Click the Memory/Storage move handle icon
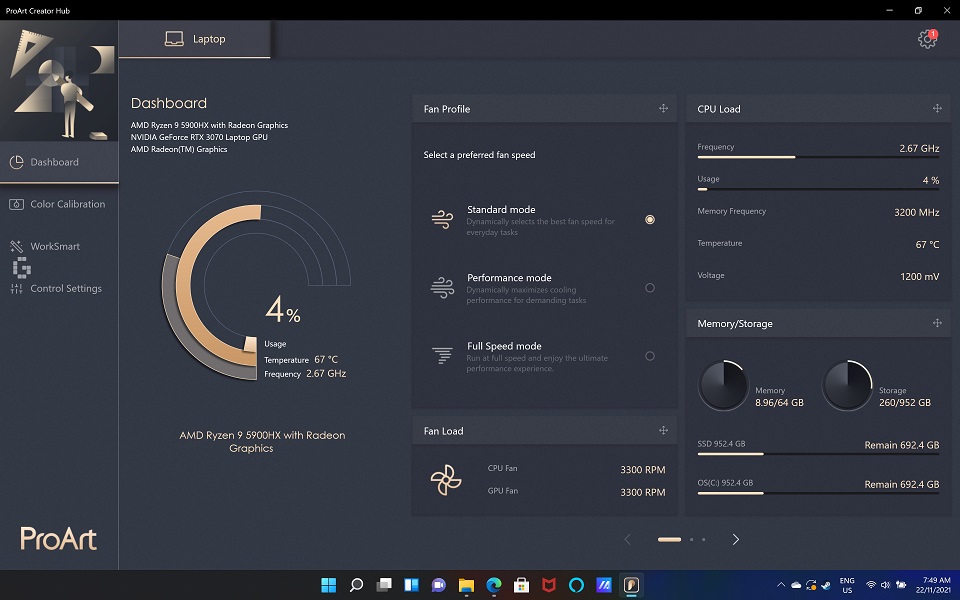Image resolution: width=960 pixels, height=600 pixels. (937, 323)
